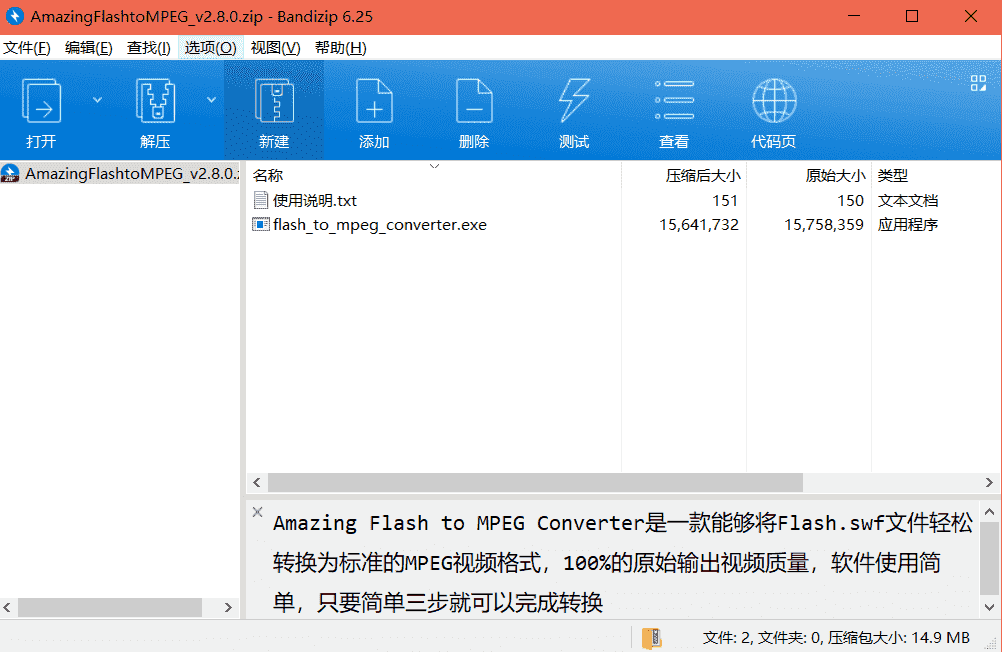The height and width of the screenshot is (652, 1002).
Task: Click the tree pane horizontal scrollbar thumb
Action: 110,607
